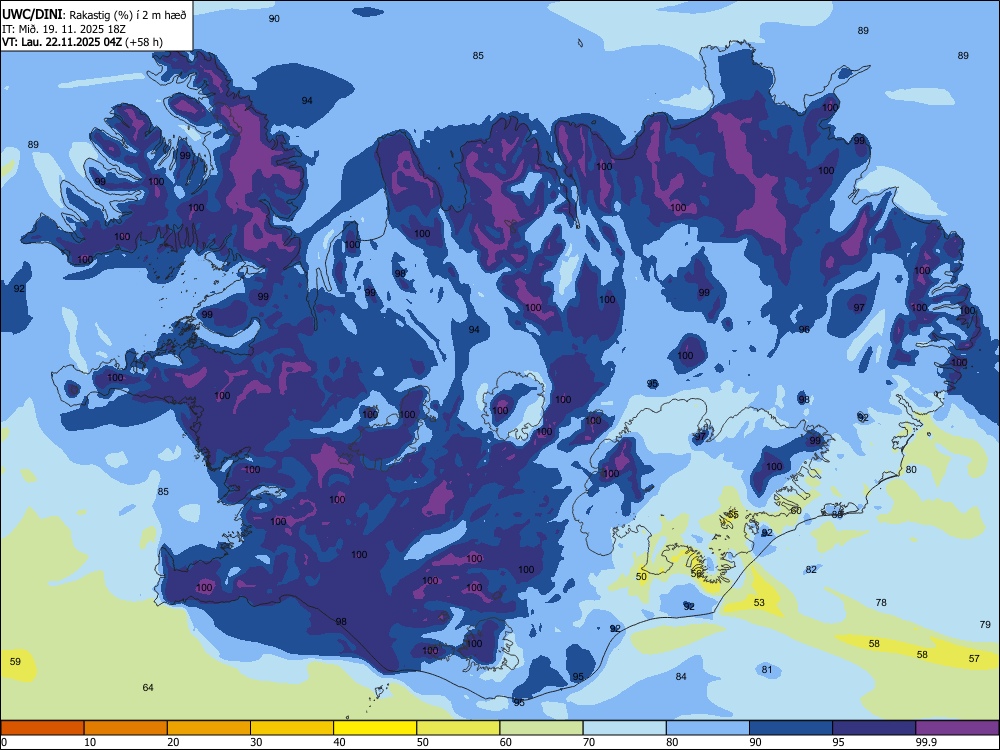Screen dimensions: 1000x750
Task: Select the legend scale label '70'
Action: click(x=589, y=742)
